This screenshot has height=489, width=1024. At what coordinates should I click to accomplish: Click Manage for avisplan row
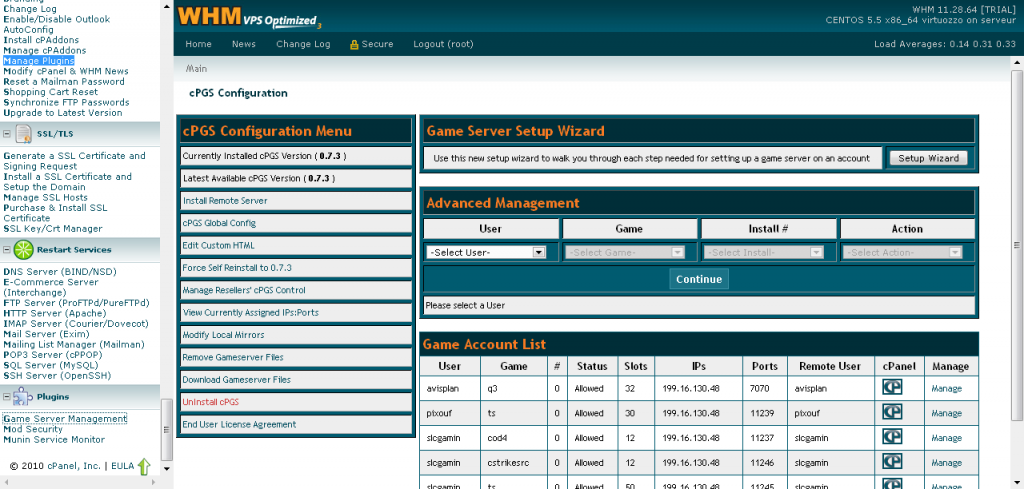click(946, 388)
